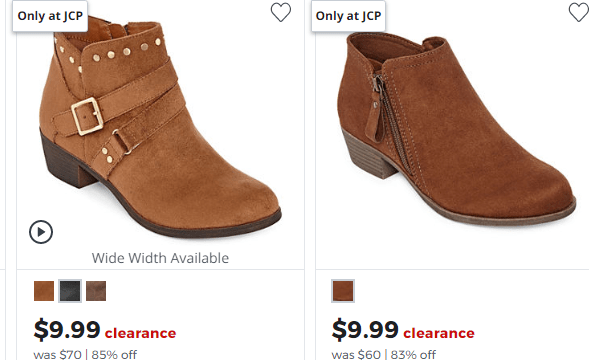The width and height of the screenshot is (589, 360).
Task: Click the clearance label on the buckle boot
Action: (x=140, y=333)
